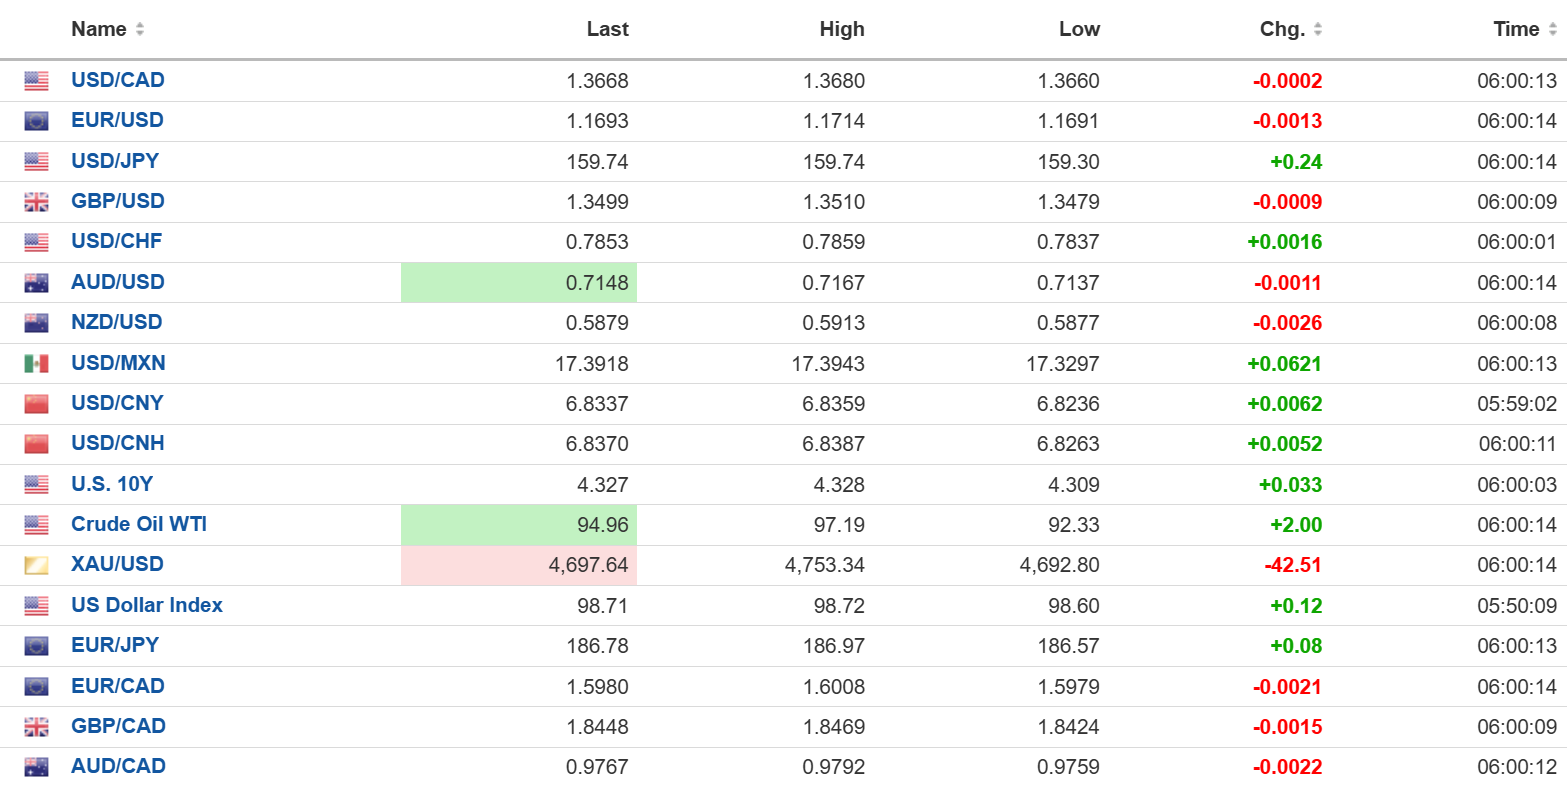The image size is (1567, 786).
Task: Click the Australia flag icon beside AUD/CAD
Action: point(36,767)
